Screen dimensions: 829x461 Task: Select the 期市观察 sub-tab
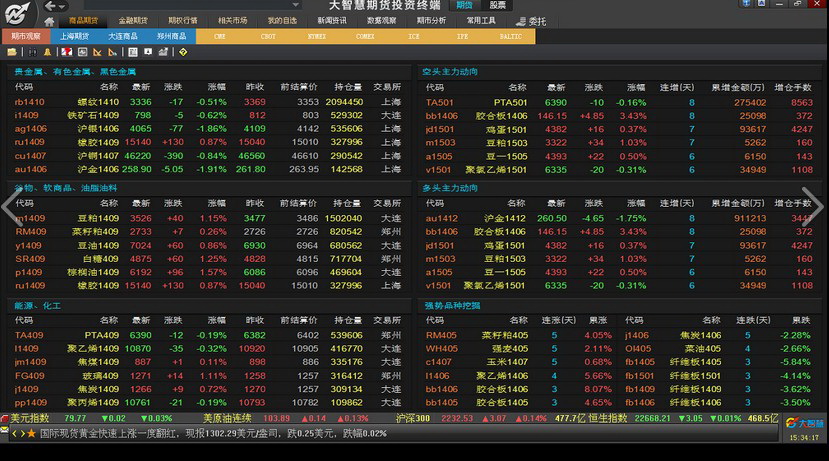point(26,36)
